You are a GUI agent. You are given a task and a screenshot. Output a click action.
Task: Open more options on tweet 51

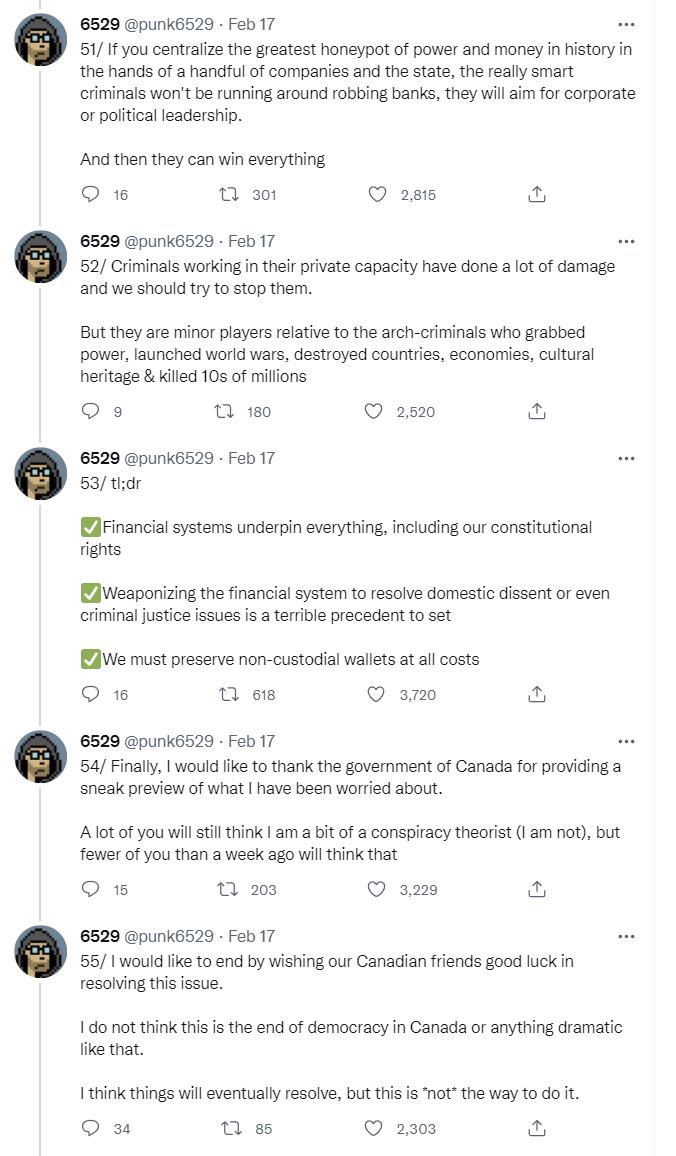626,24
